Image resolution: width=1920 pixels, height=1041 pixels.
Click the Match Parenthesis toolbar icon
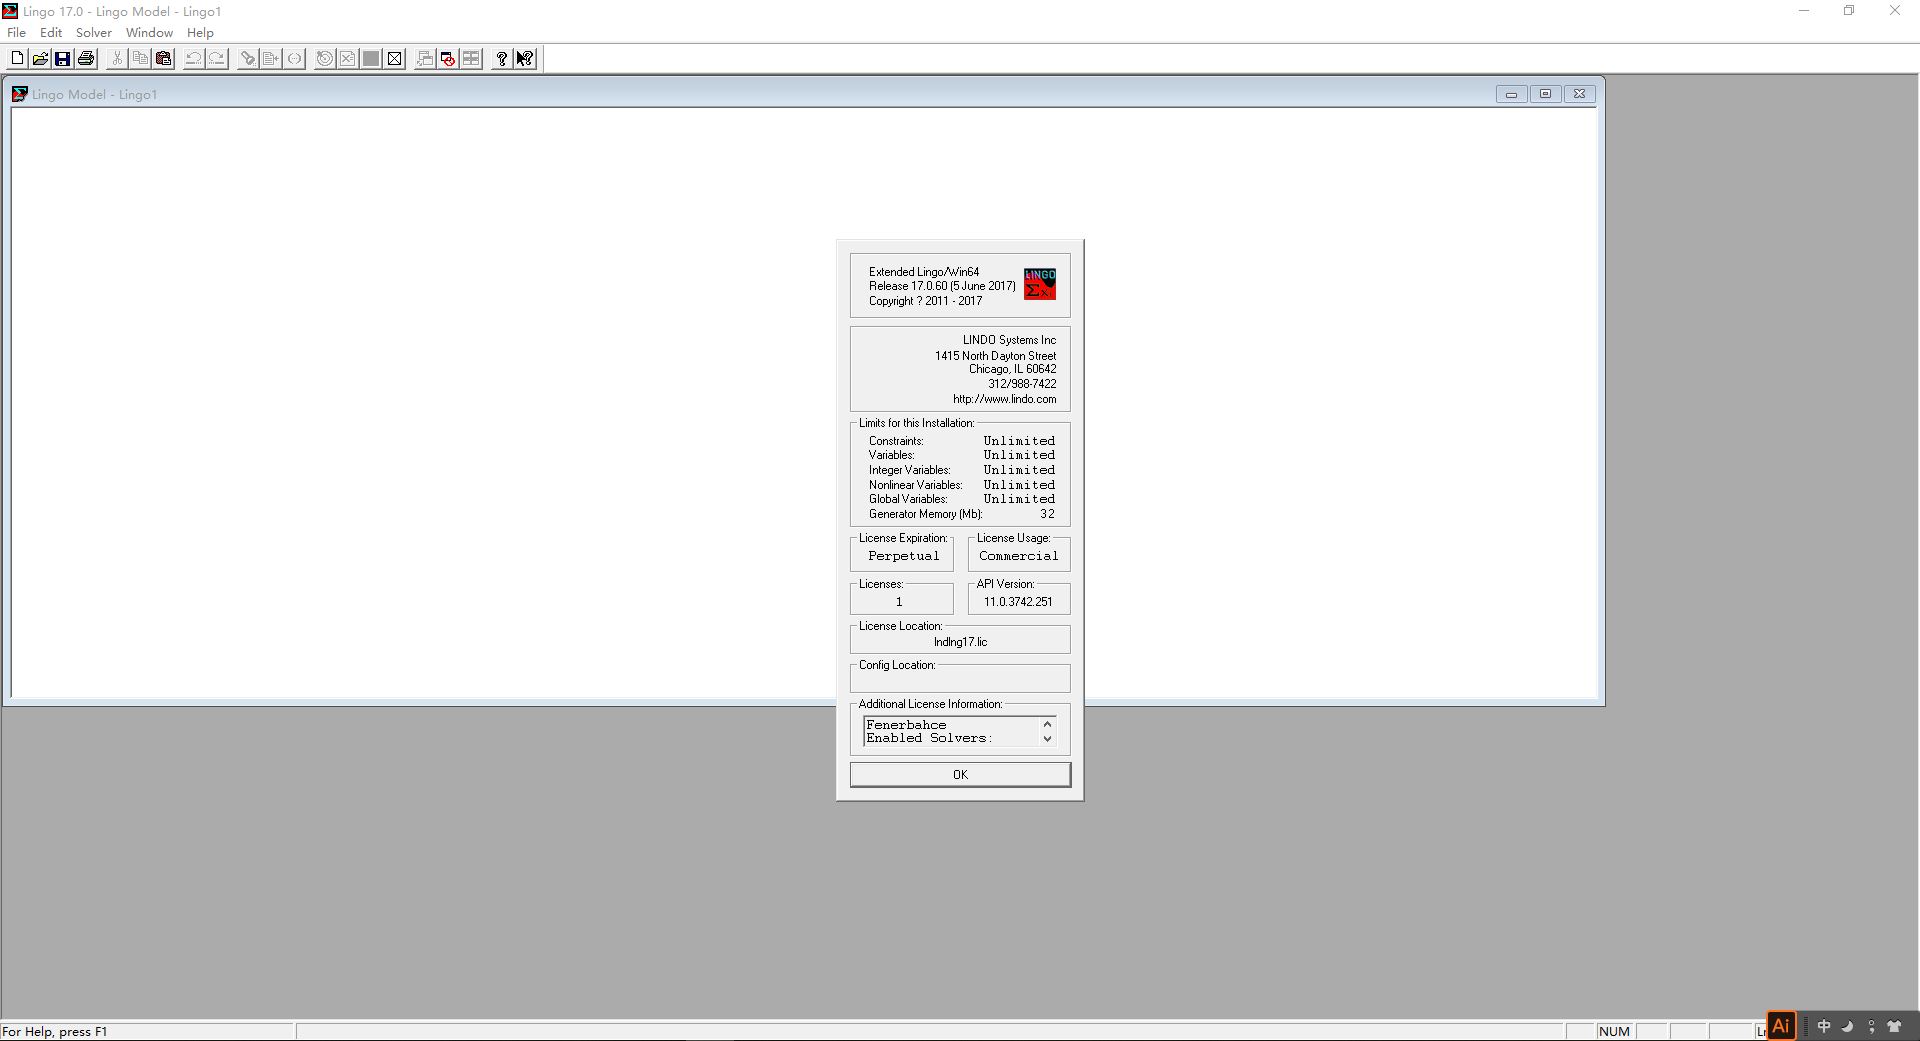tap(294, 59)
